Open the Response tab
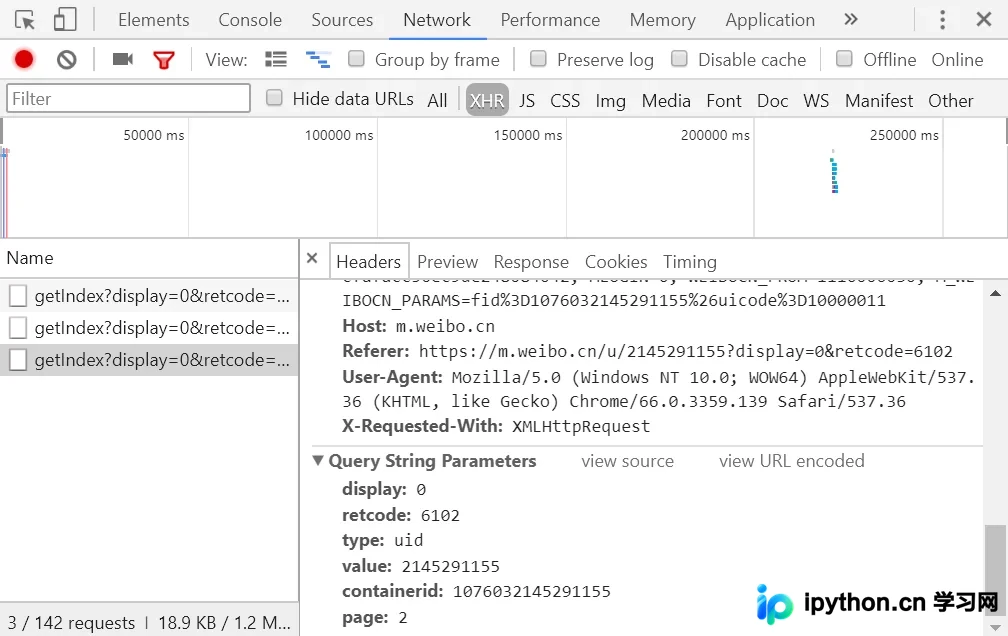 coord(531,262)
